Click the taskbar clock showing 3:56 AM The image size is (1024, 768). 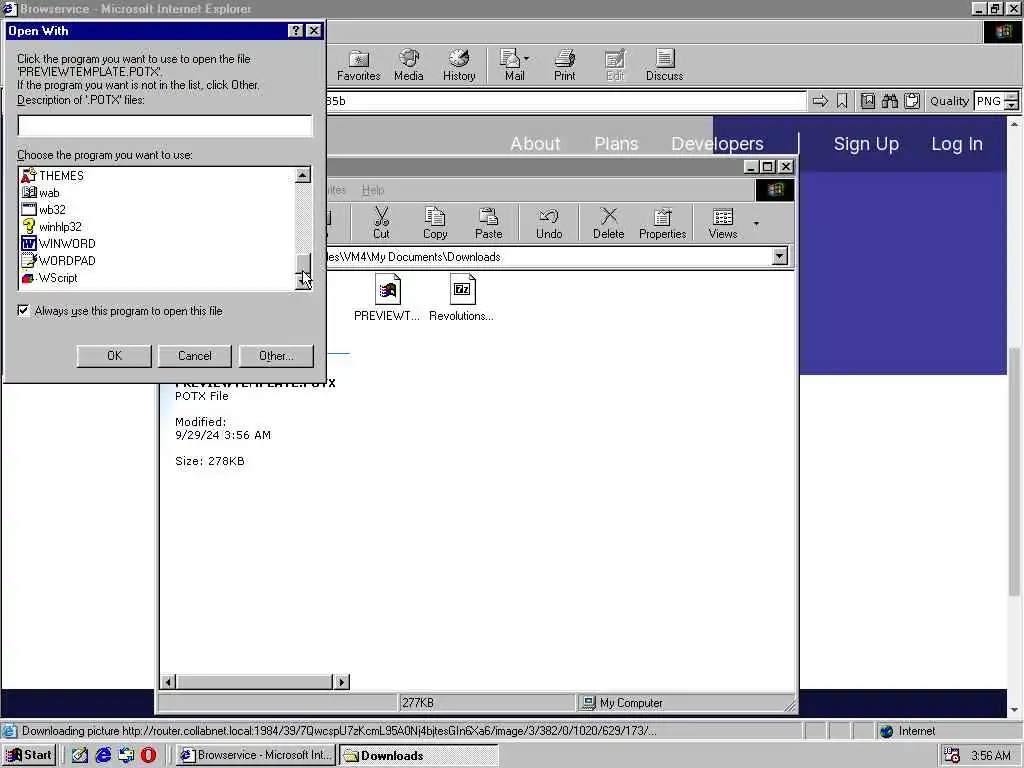(991, 756)
